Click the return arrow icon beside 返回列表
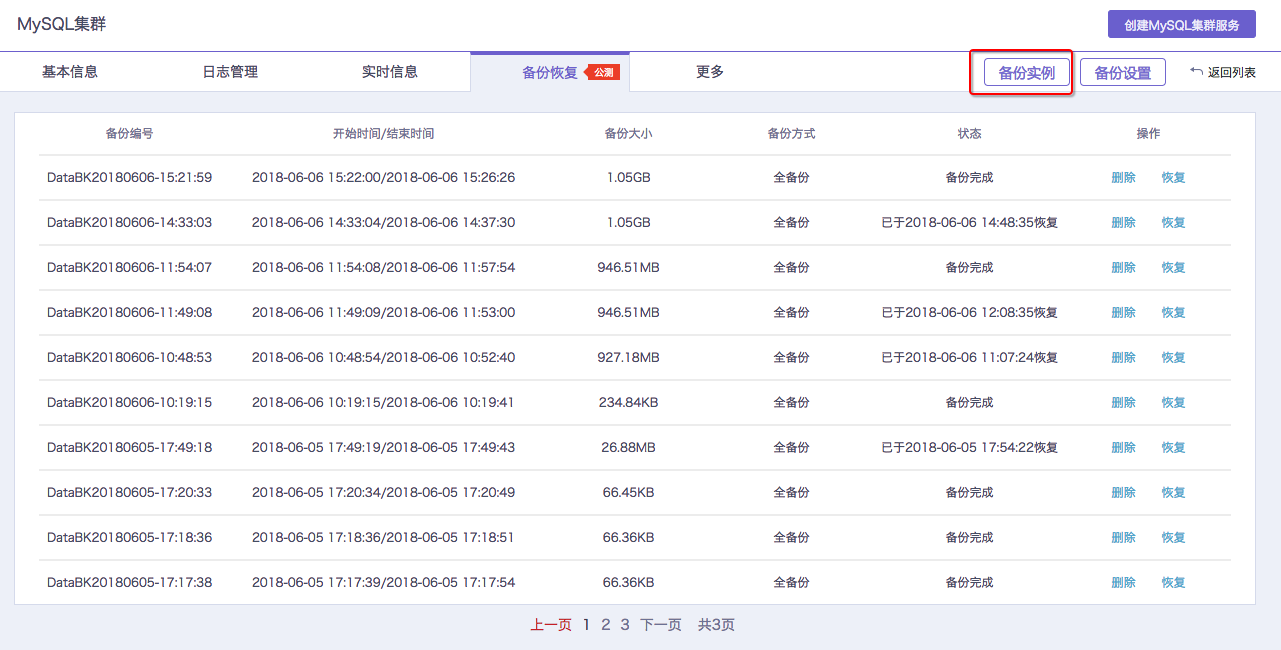This screenshot has height=650, width=1281. [x=1196, y=71]
